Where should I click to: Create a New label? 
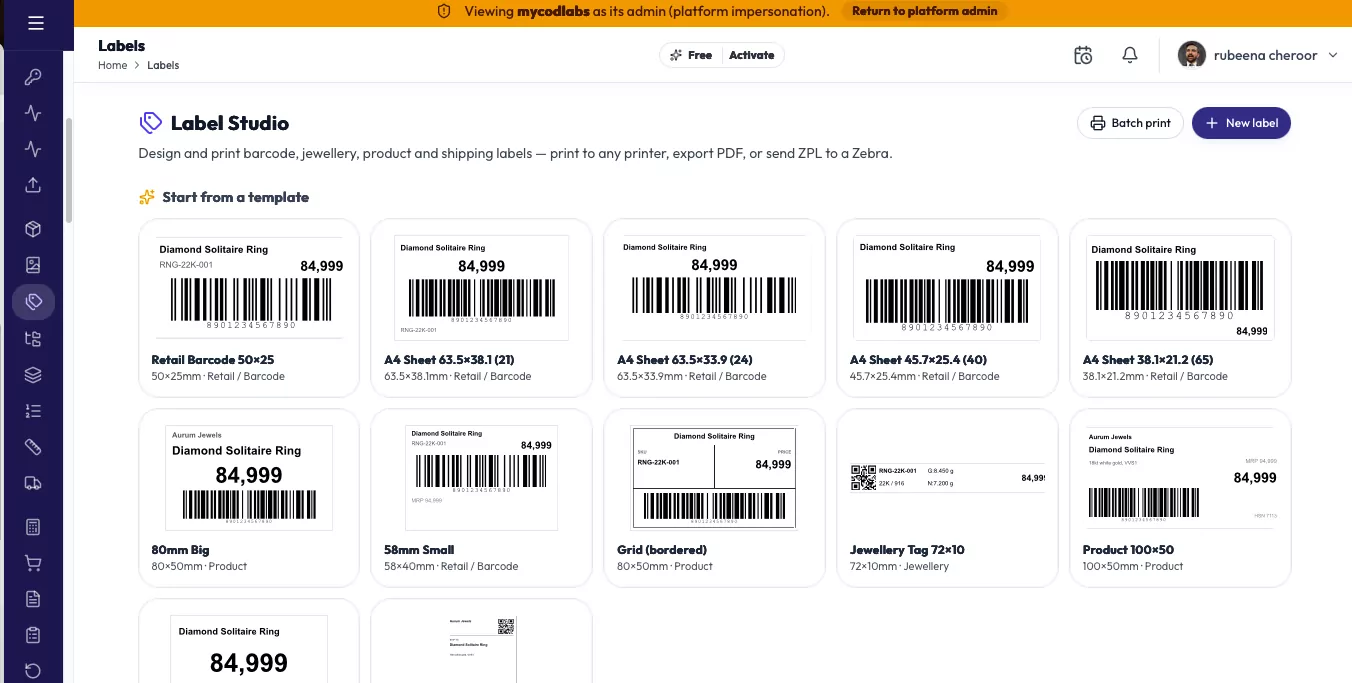pos(1241,123)
